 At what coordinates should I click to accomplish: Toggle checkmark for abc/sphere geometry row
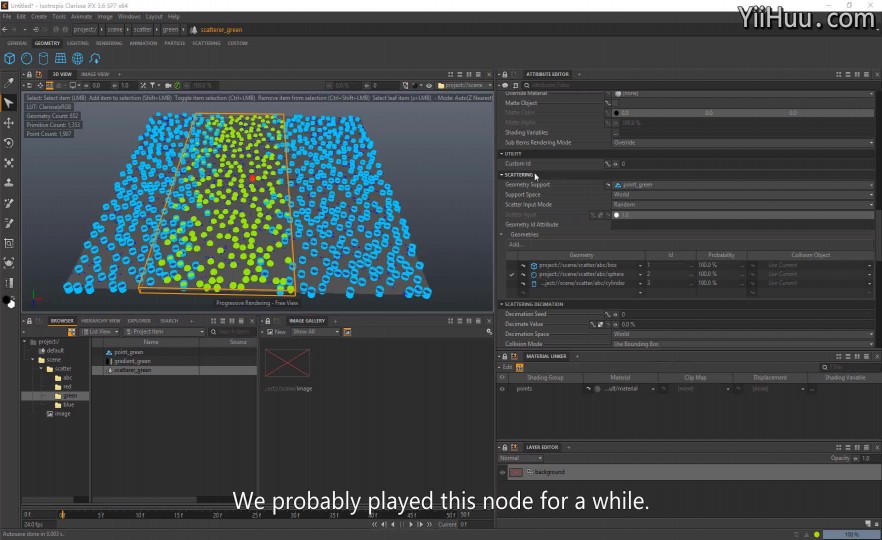(x=511, y=274)
